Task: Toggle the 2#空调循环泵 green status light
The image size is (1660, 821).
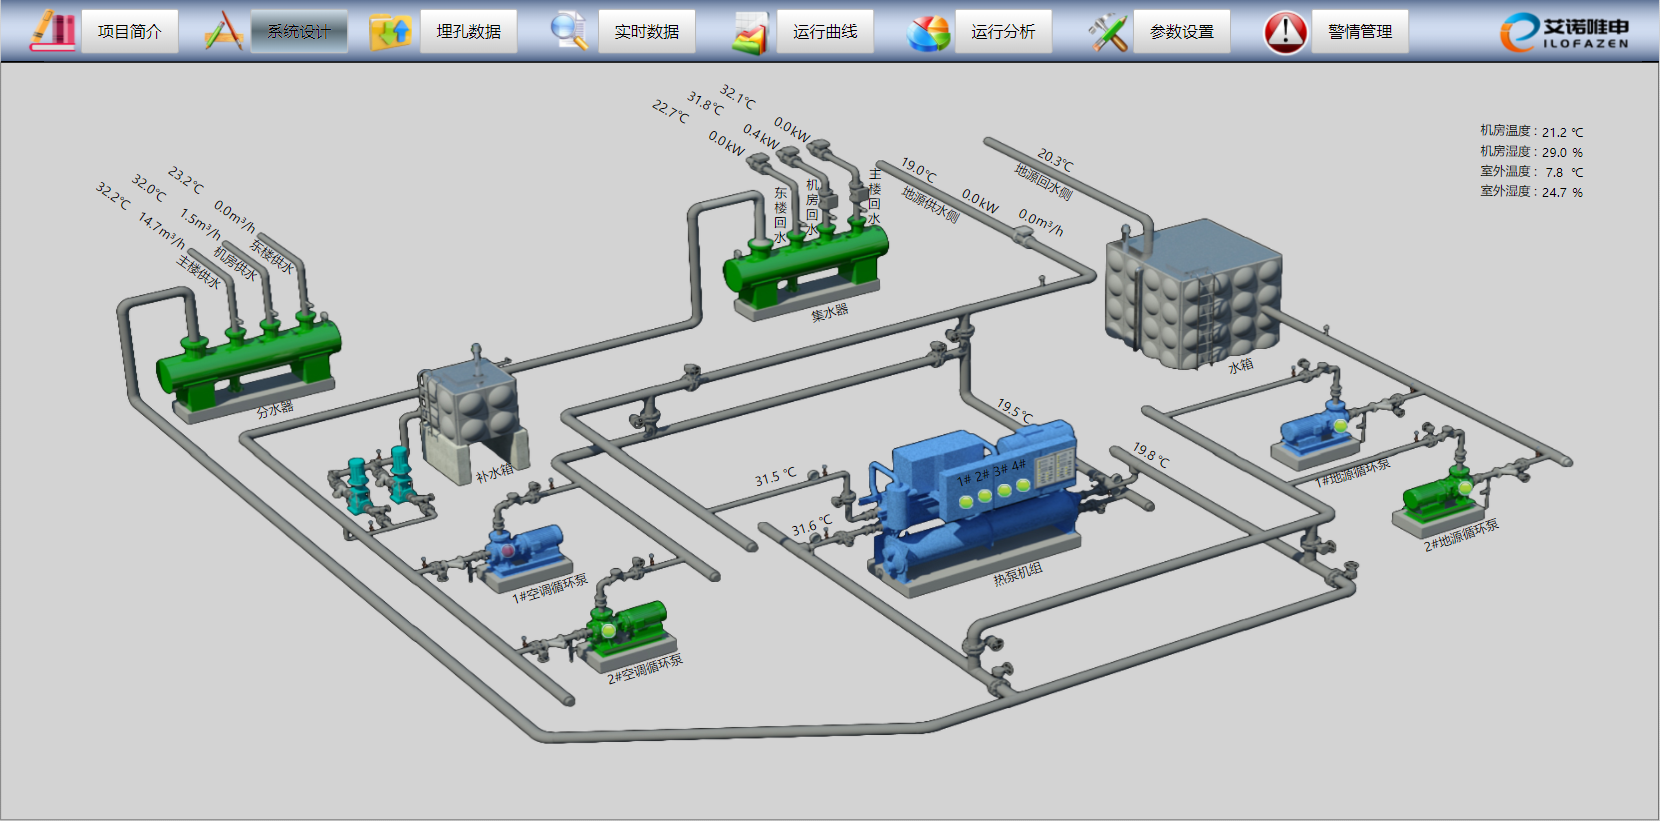Action: click(x=607, y=630)
